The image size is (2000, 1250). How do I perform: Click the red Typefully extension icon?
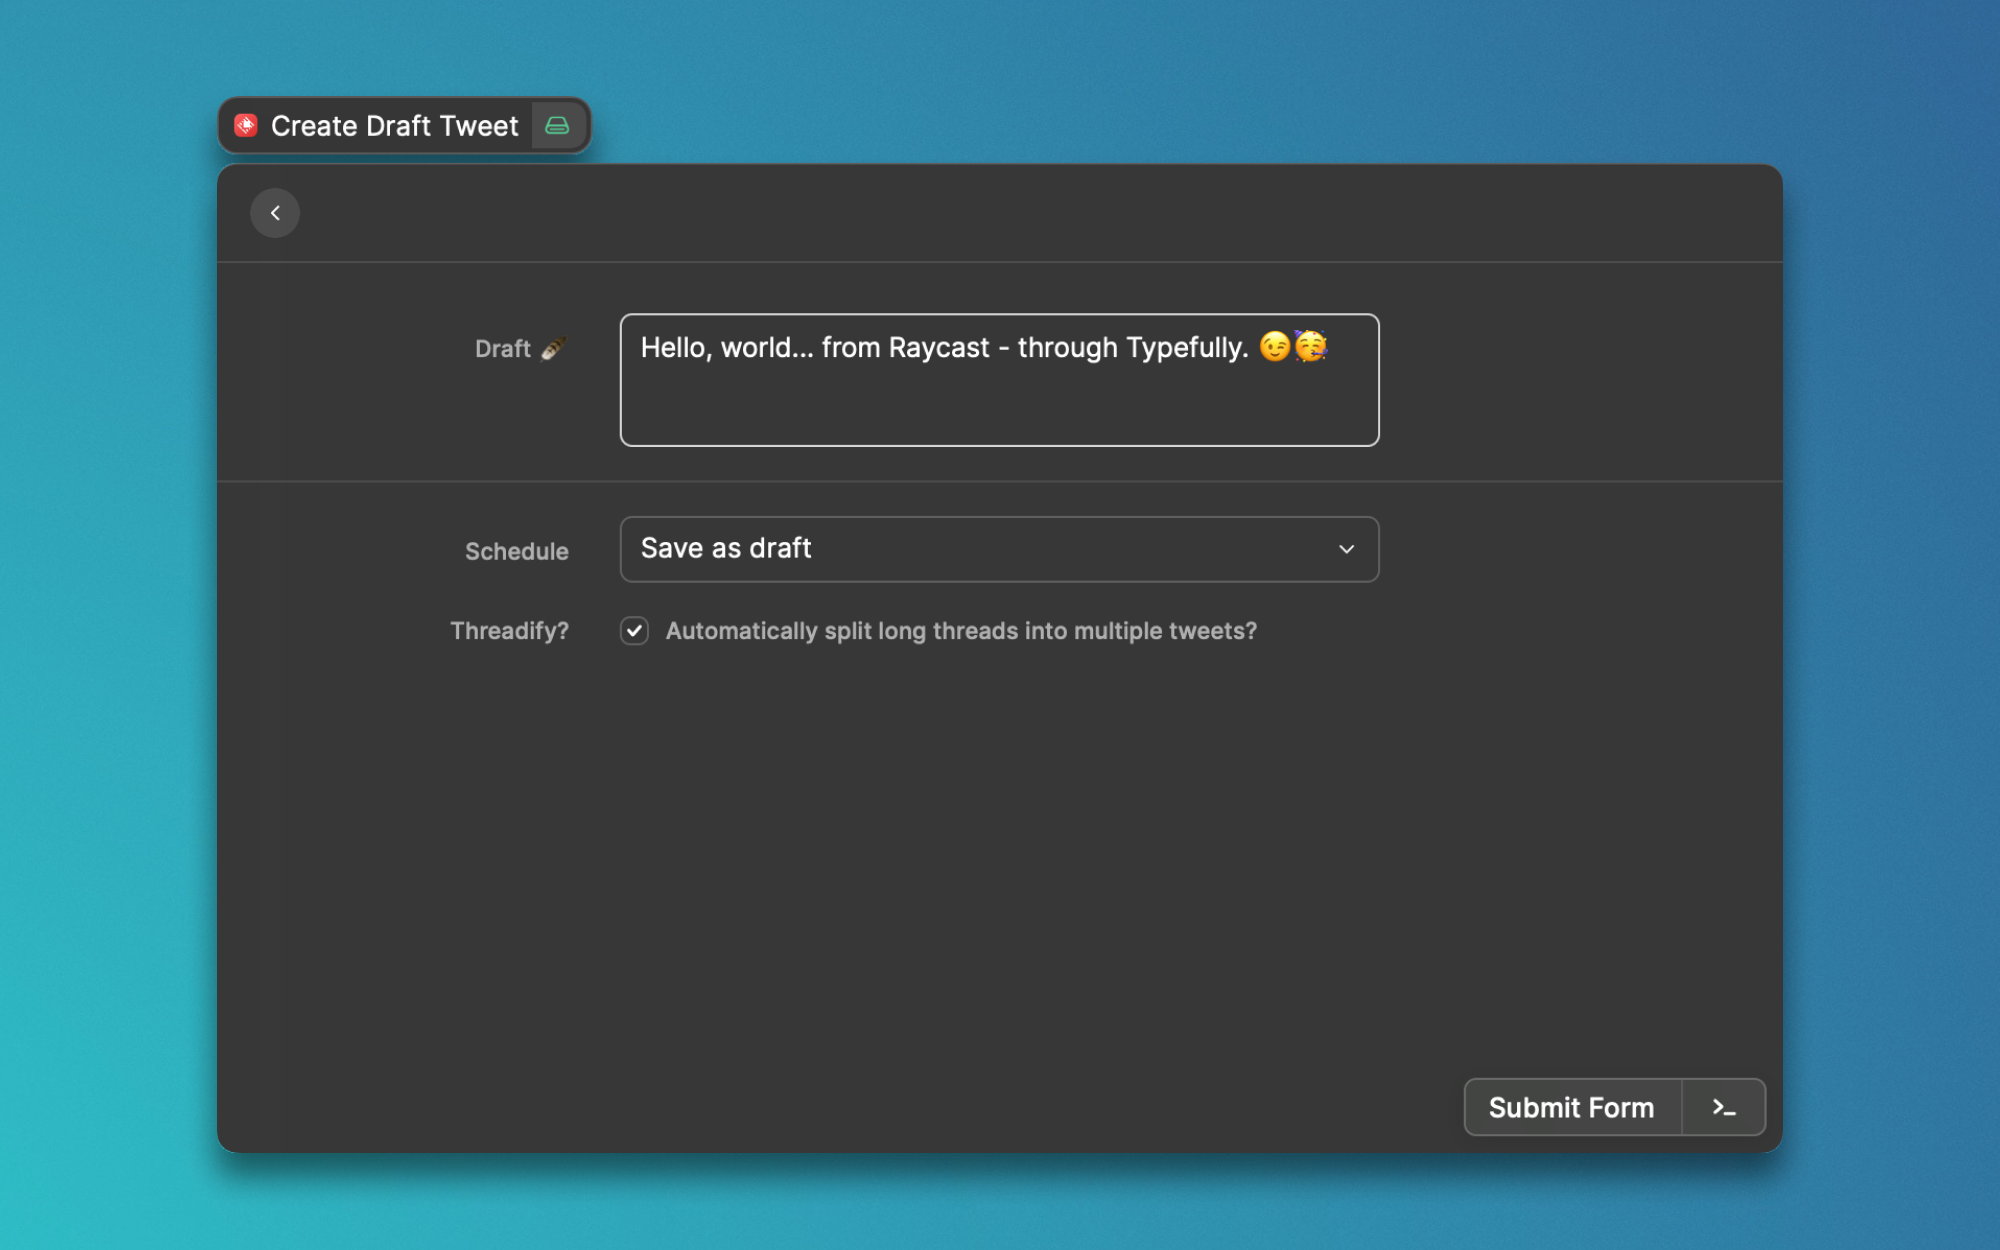pyautogui.click(x=246, y=125)
